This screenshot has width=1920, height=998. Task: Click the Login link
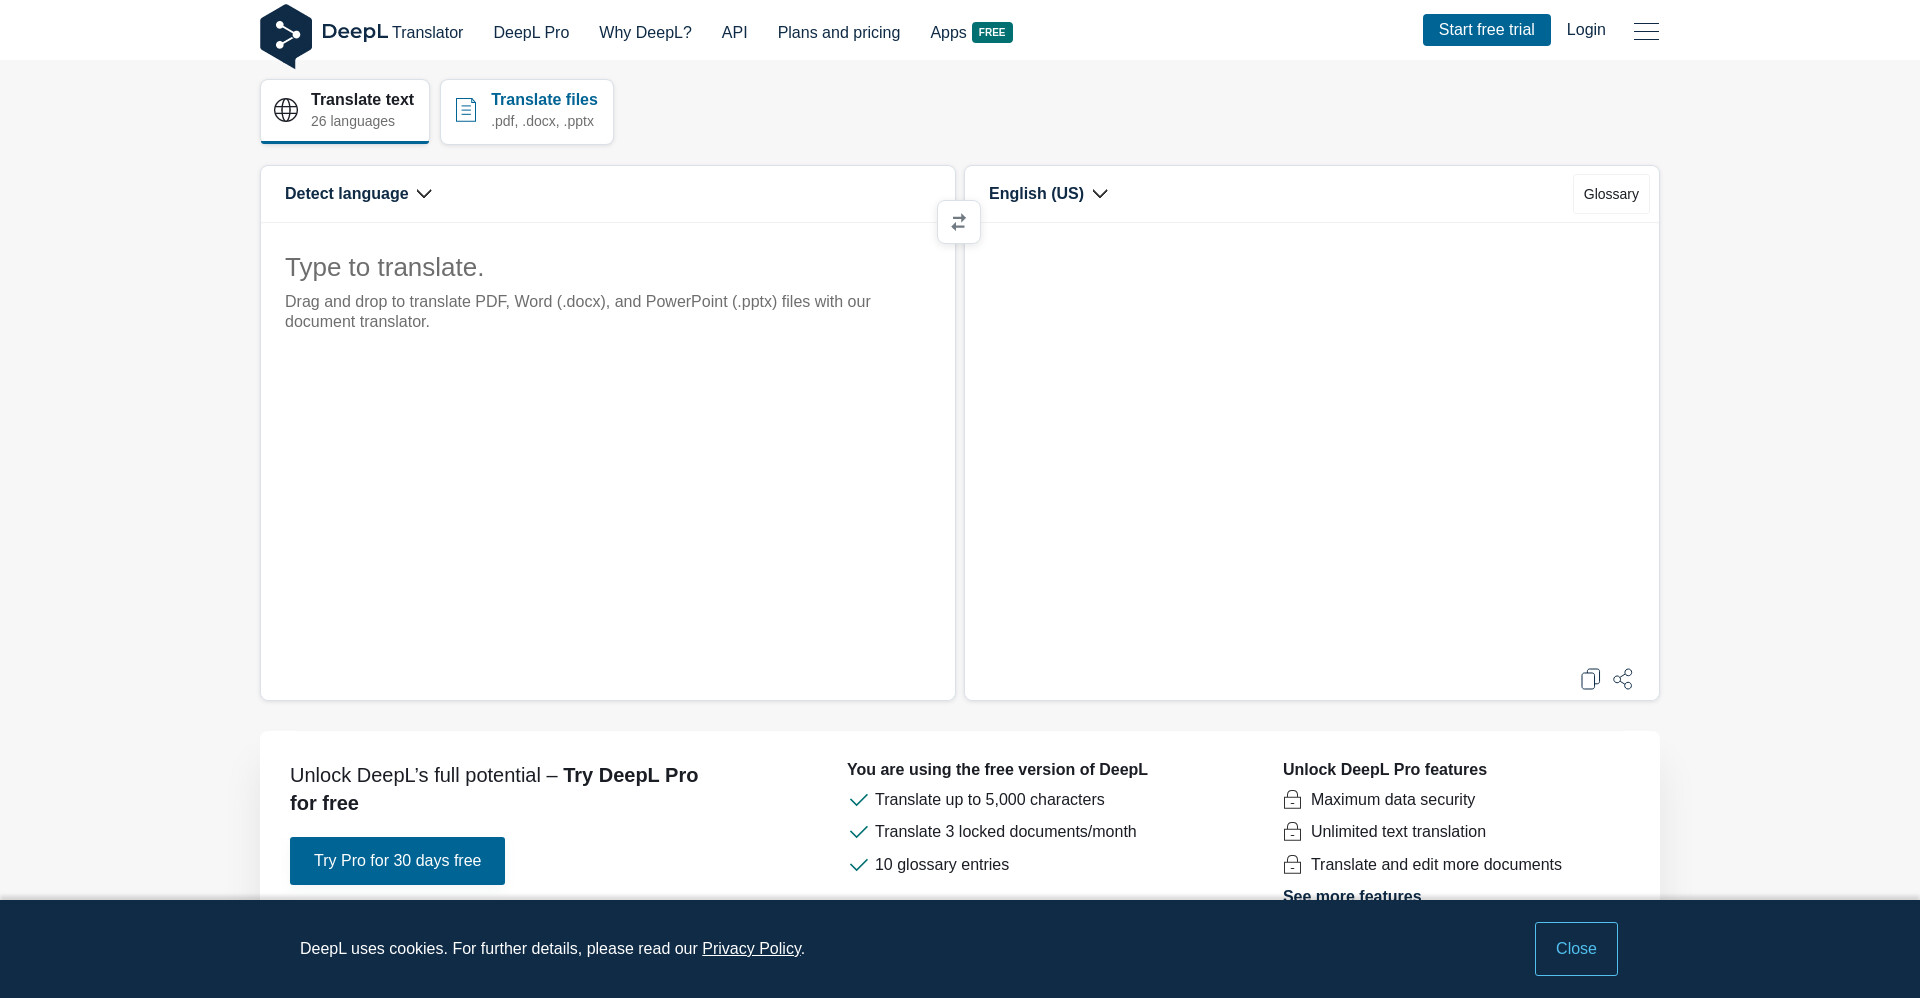point(1586,30)
